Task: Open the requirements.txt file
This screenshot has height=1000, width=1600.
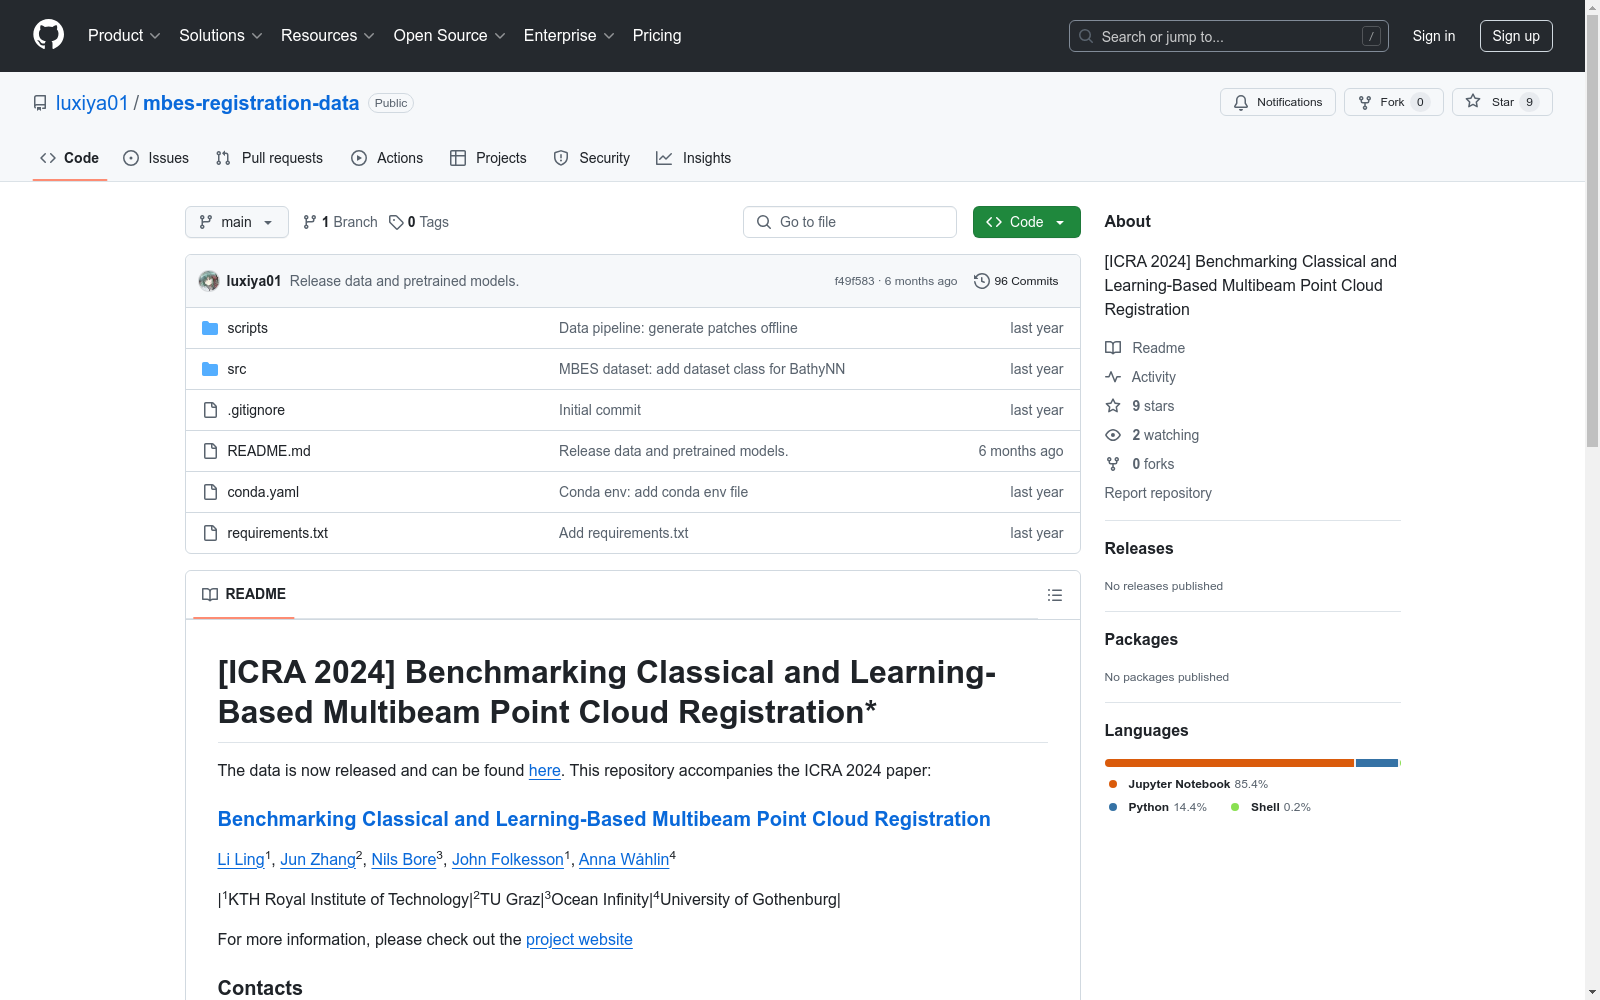Action: coord(277,533)
